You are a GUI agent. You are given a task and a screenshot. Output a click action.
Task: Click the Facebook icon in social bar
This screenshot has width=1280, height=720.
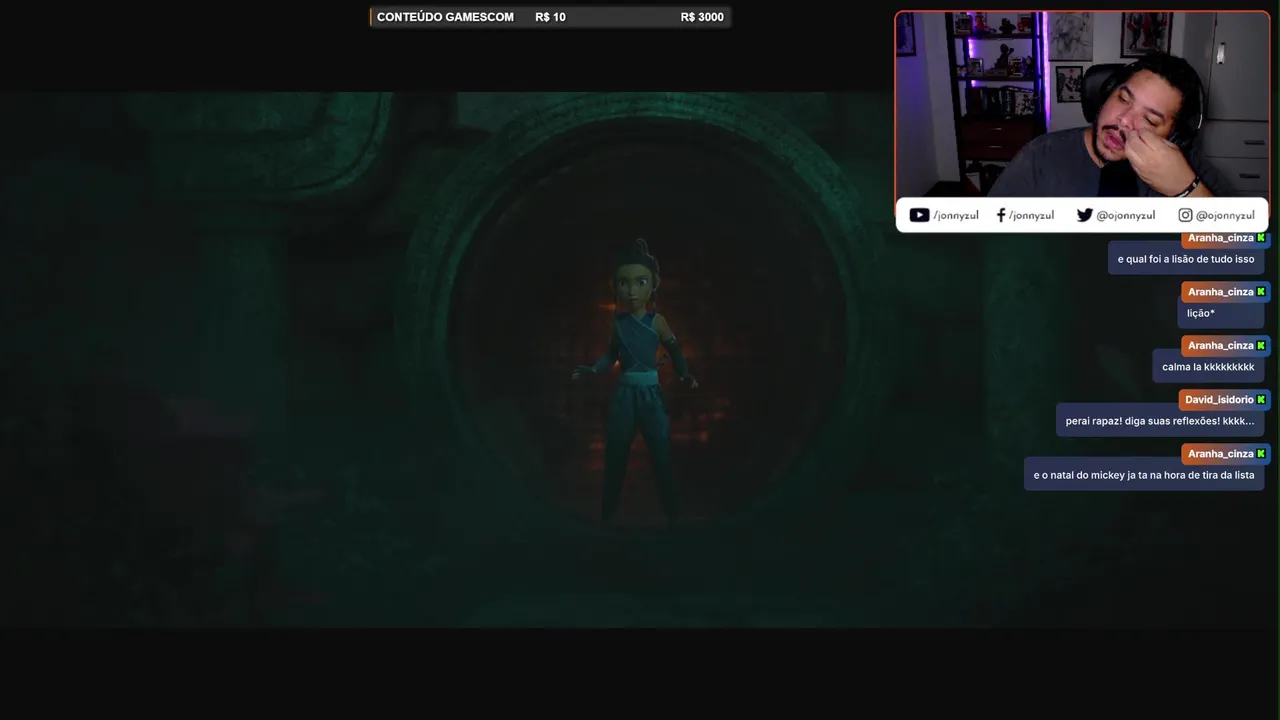(x=1001, y=215)
